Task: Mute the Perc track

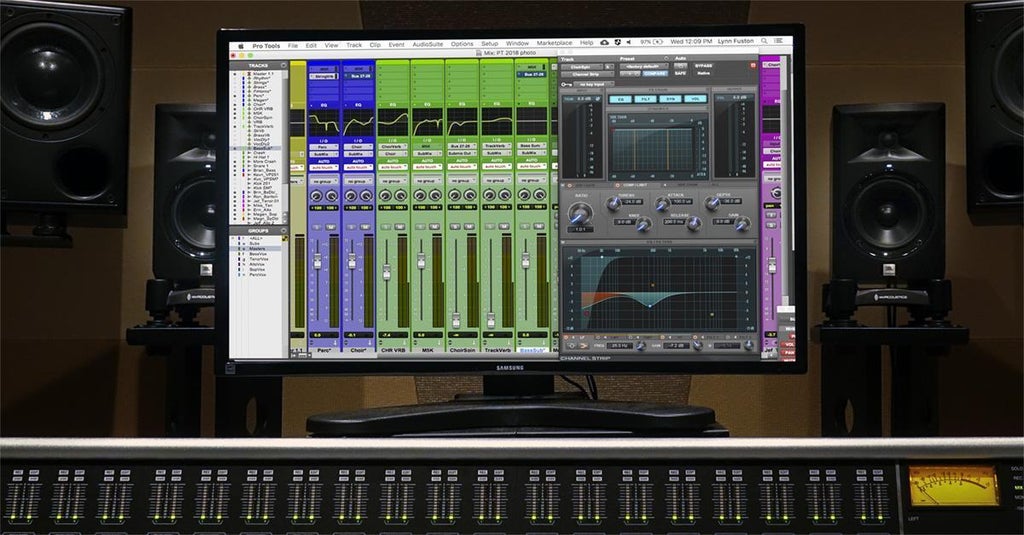Action: [x=331, y=227]
